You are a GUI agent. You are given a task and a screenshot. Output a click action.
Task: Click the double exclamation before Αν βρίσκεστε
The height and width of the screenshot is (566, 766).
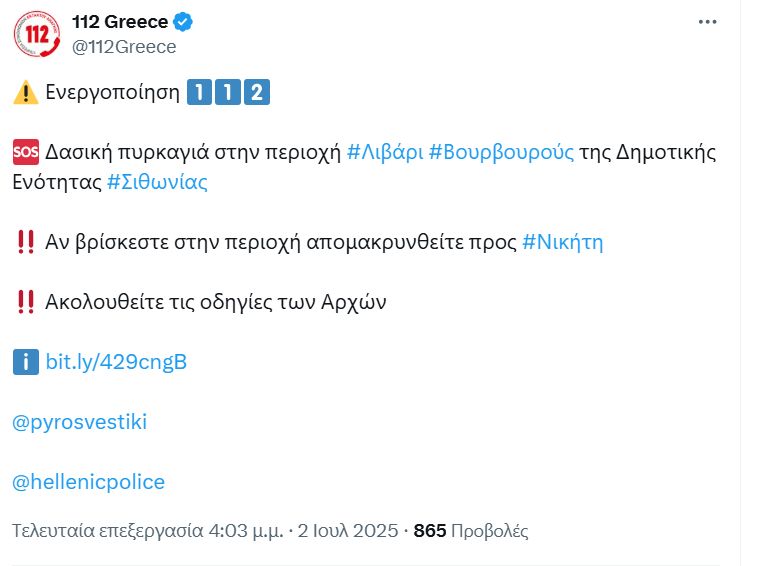pyautogui.click(x=25, y=242)
